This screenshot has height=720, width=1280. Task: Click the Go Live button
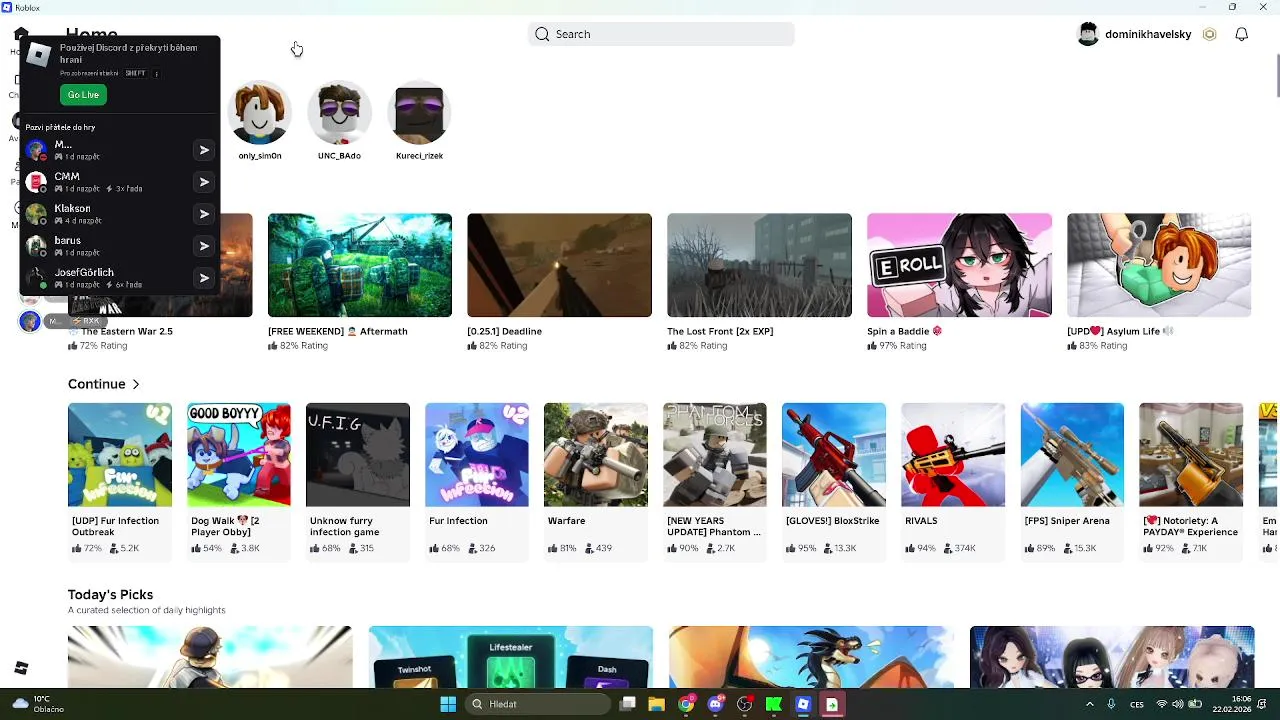(83, 95)
